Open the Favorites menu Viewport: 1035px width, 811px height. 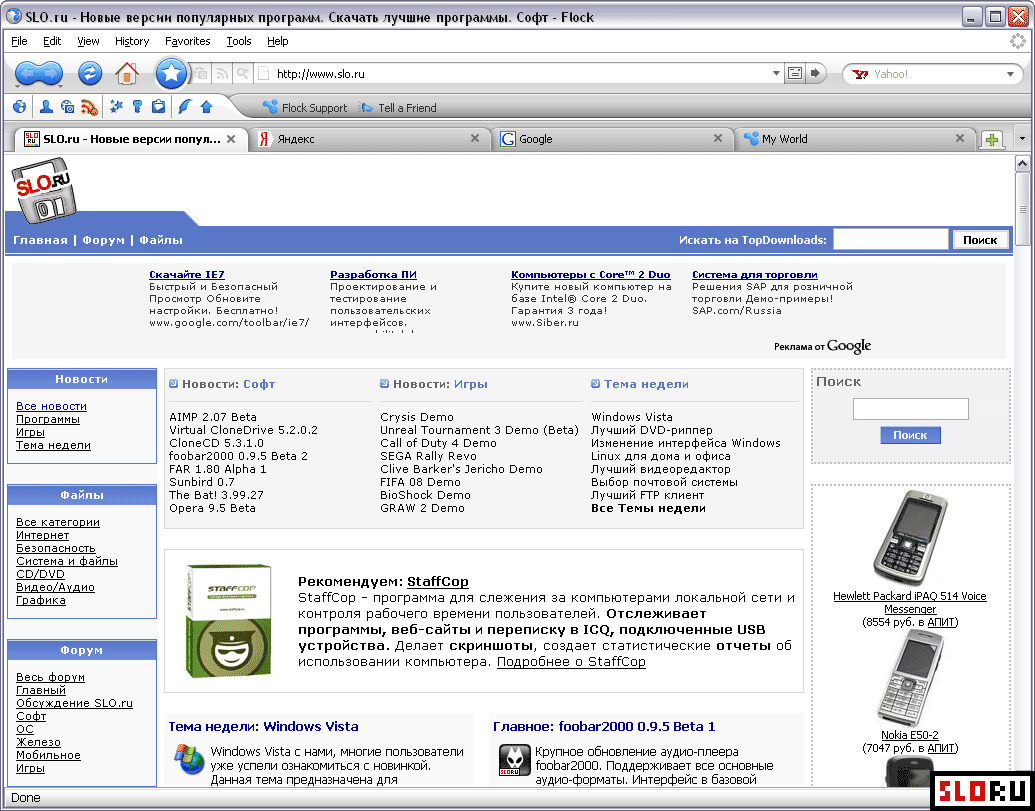(187, 41)
